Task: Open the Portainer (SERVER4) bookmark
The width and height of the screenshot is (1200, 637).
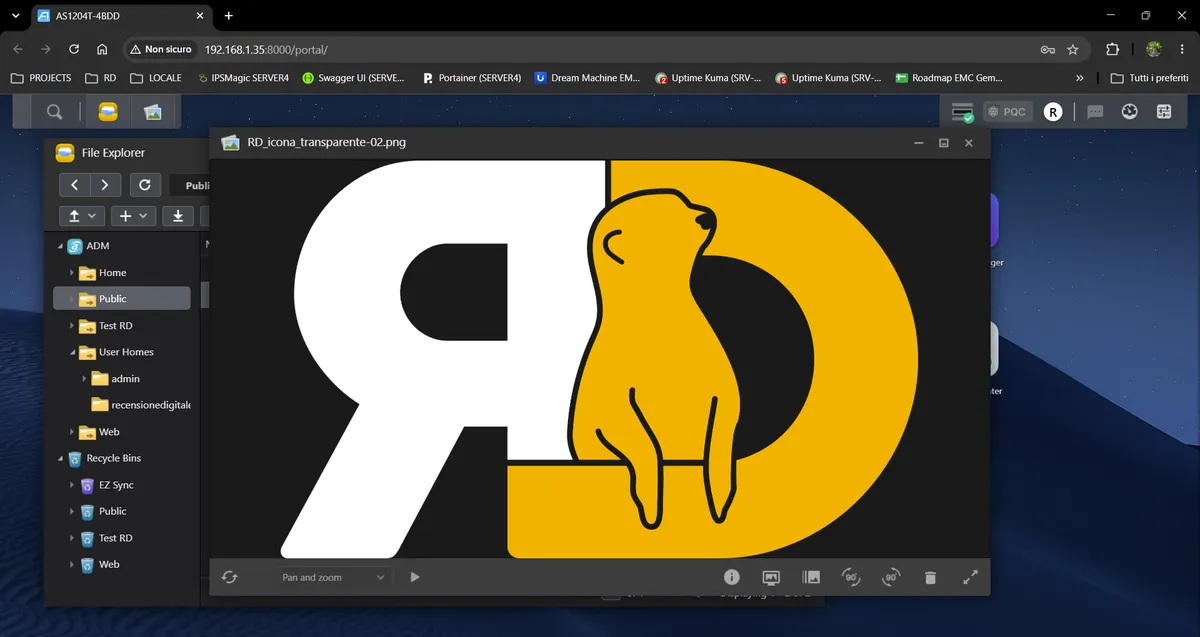Action: click(x=471, y=77)
